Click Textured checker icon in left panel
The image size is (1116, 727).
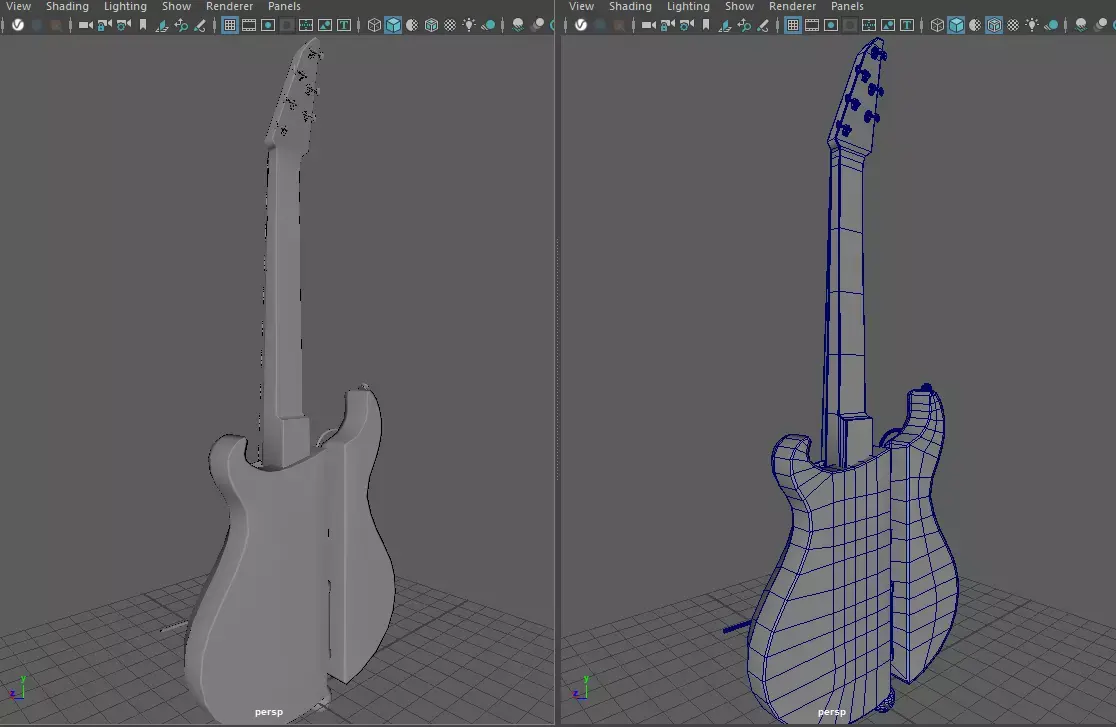click(450, 25)
